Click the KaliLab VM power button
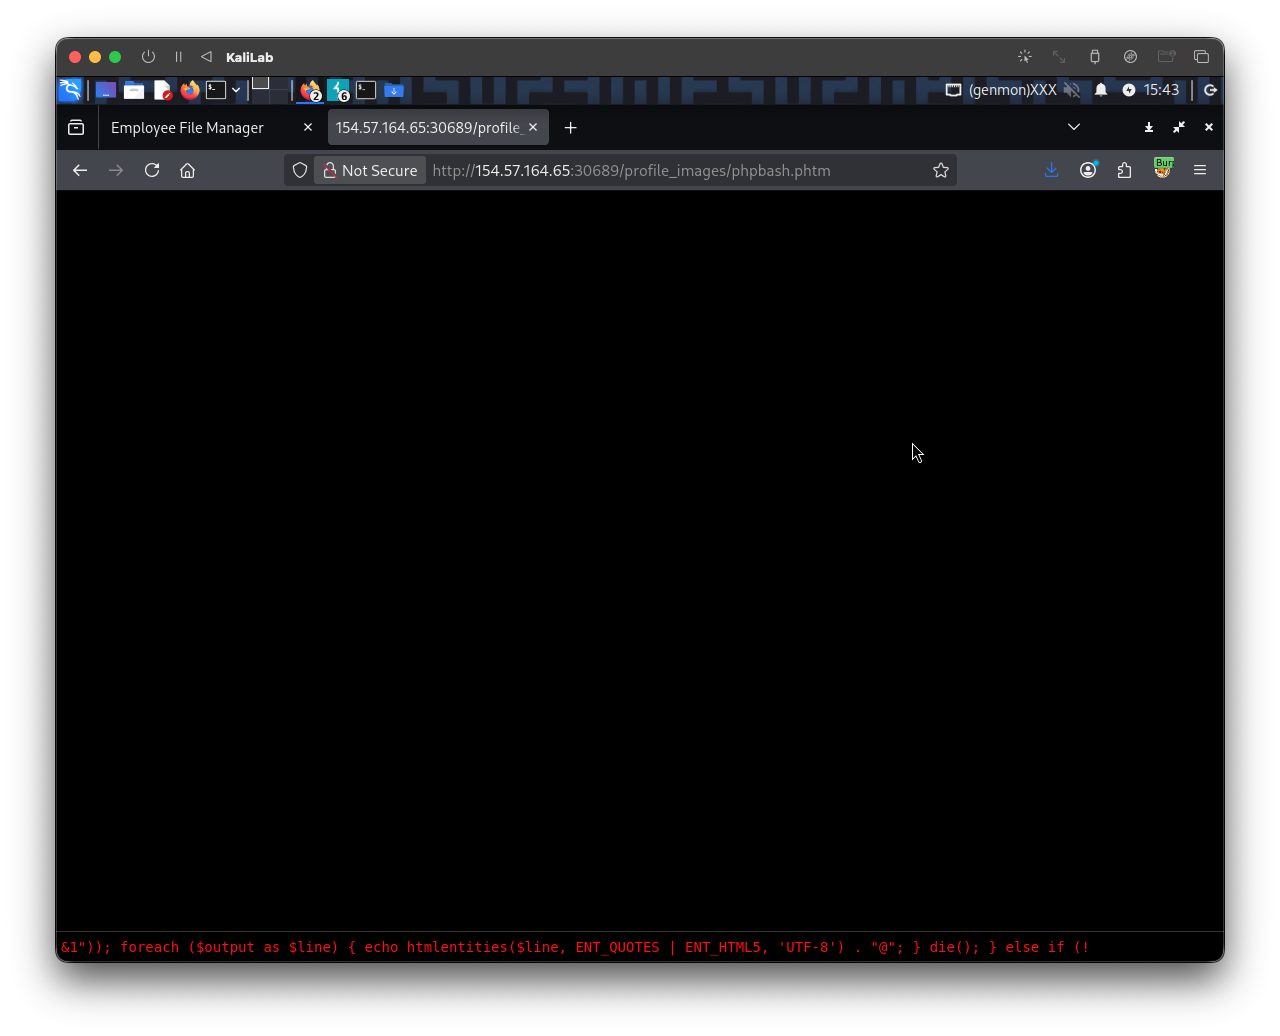 coord(148,57)
